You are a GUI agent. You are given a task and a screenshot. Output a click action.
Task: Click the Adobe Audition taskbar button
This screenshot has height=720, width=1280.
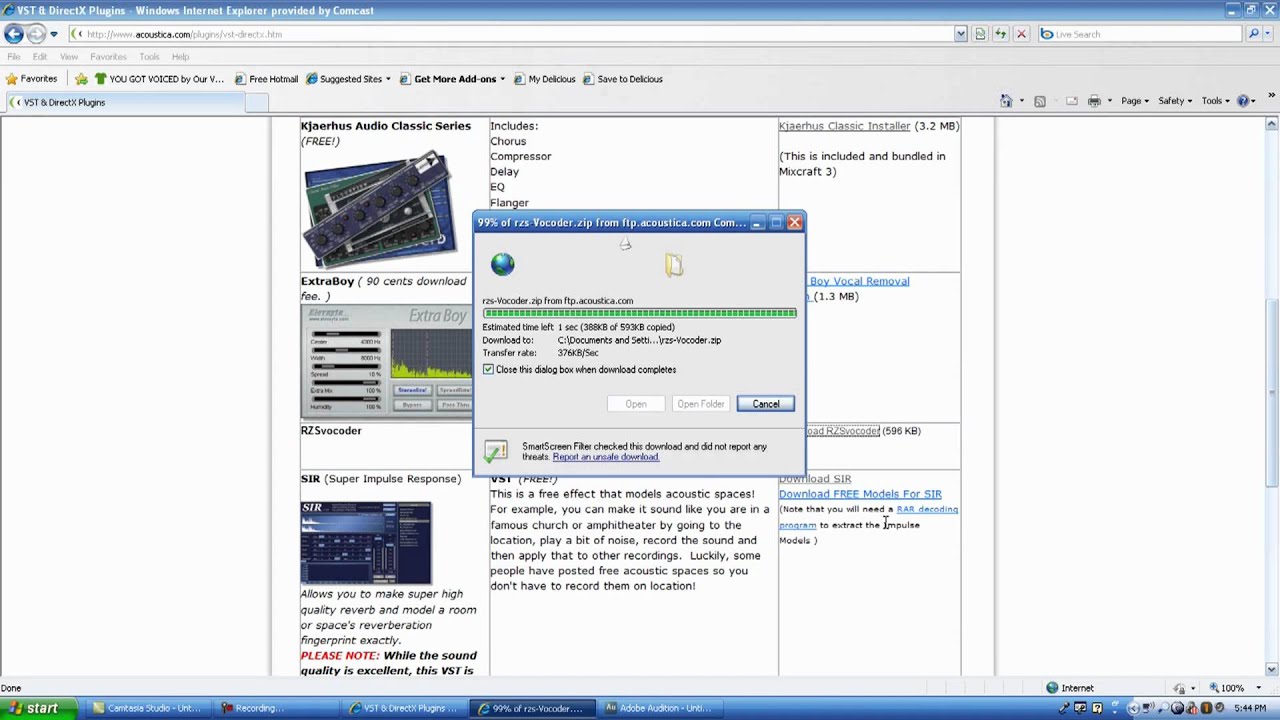click(x=658, y=708)
